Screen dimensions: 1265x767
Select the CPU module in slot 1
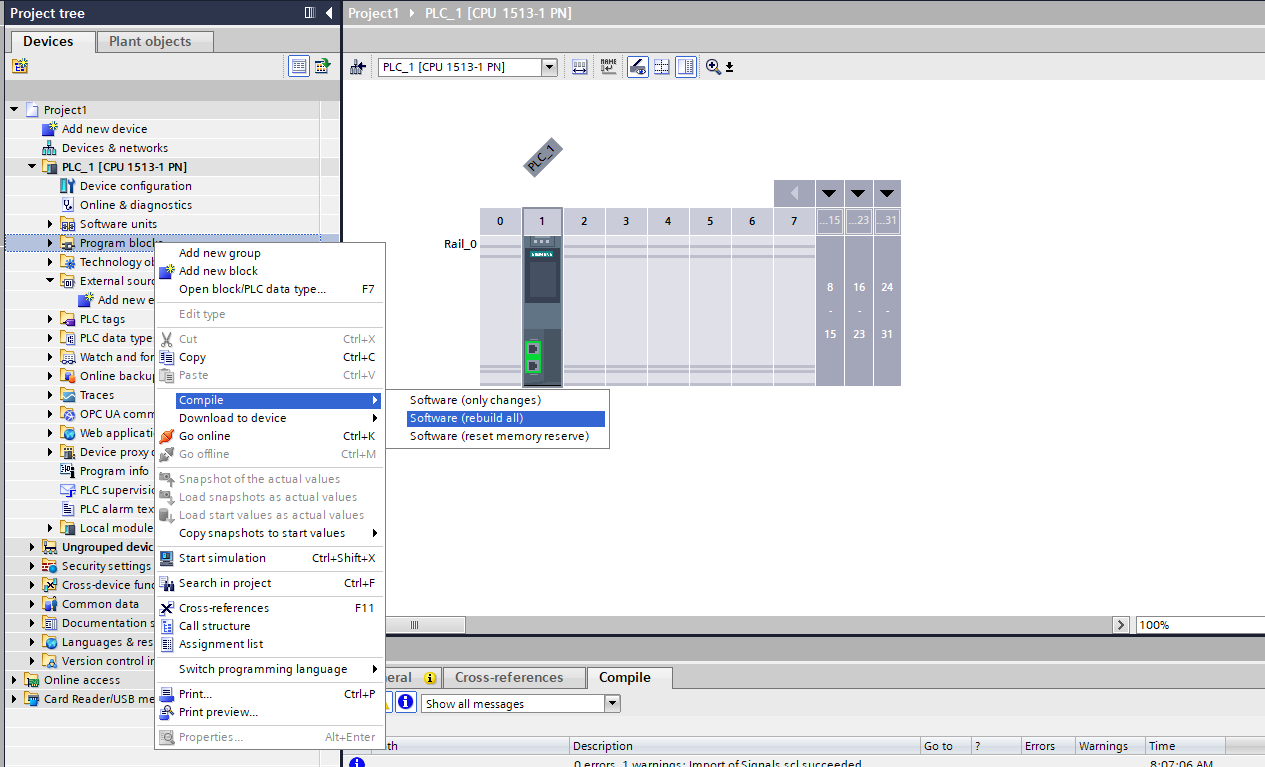coord(541,310)
